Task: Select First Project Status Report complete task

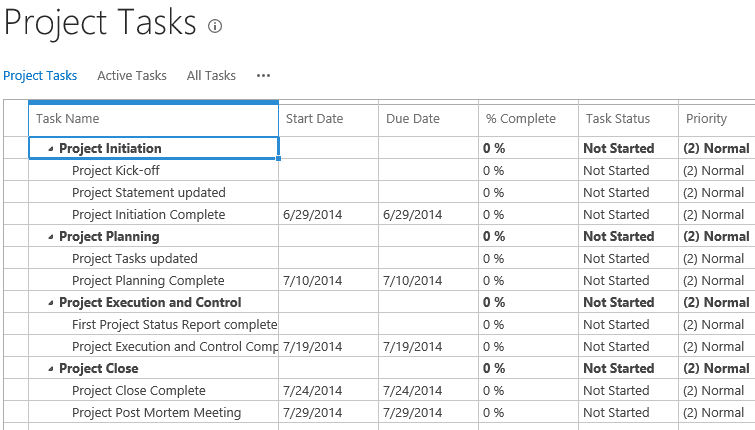Action: (154, 325)
